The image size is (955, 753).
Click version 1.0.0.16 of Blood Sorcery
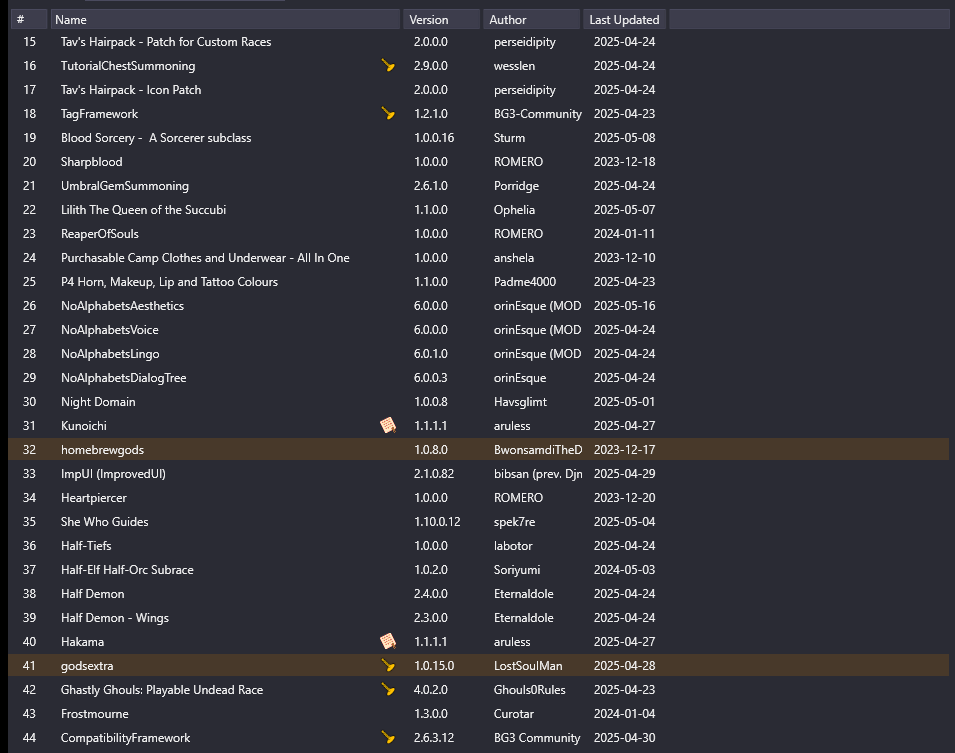pyautogui.click(x=434, y=138)
